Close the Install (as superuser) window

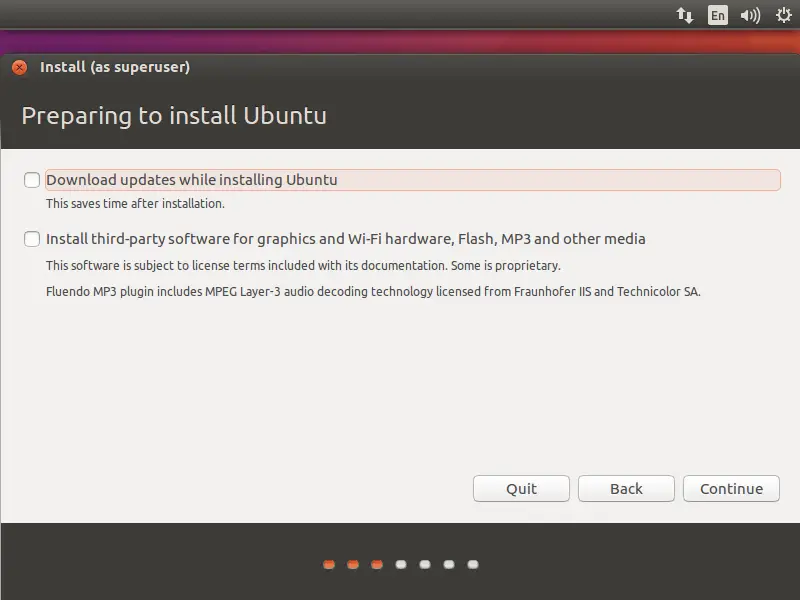(19, 67)
